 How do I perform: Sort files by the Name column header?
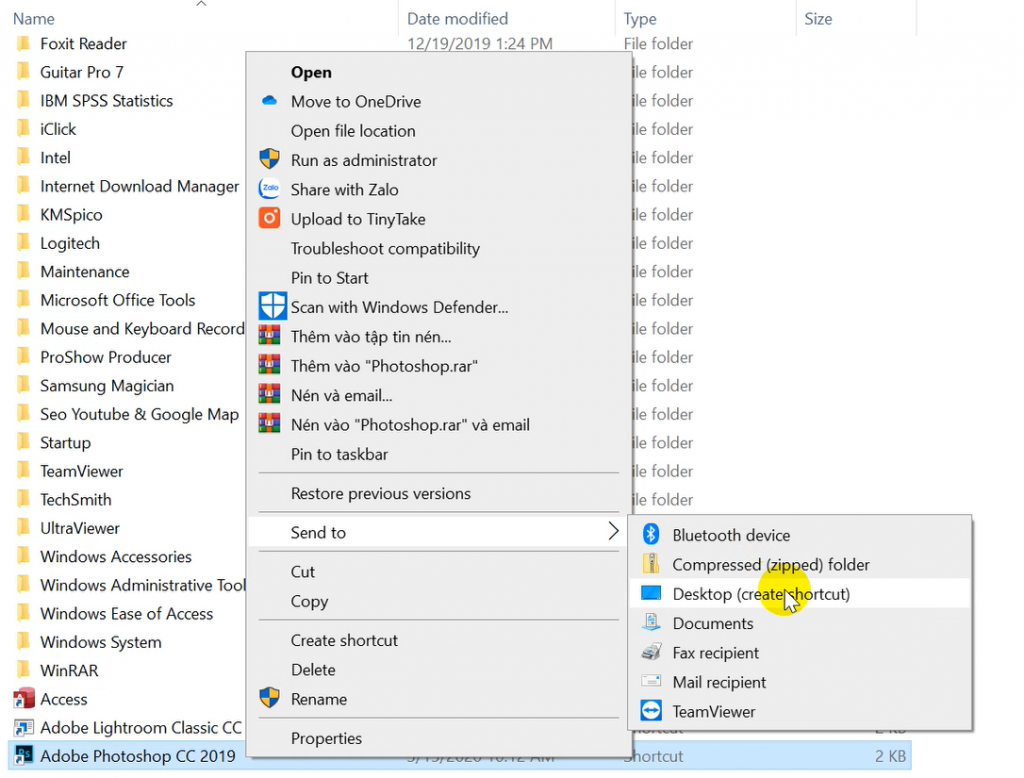33,19
